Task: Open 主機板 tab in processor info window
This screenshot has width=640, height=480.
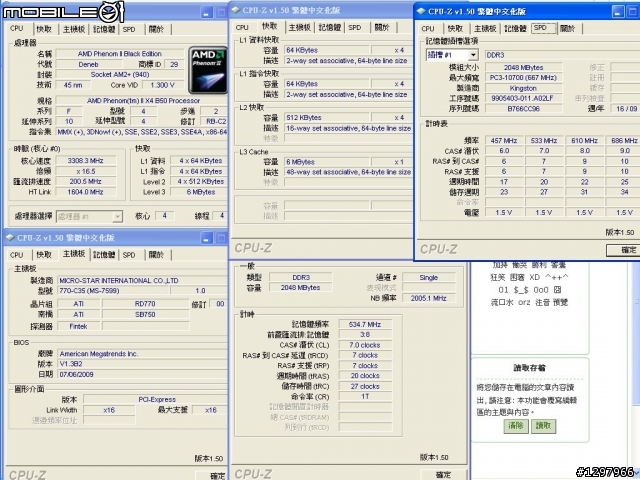Action: (74, 29)
